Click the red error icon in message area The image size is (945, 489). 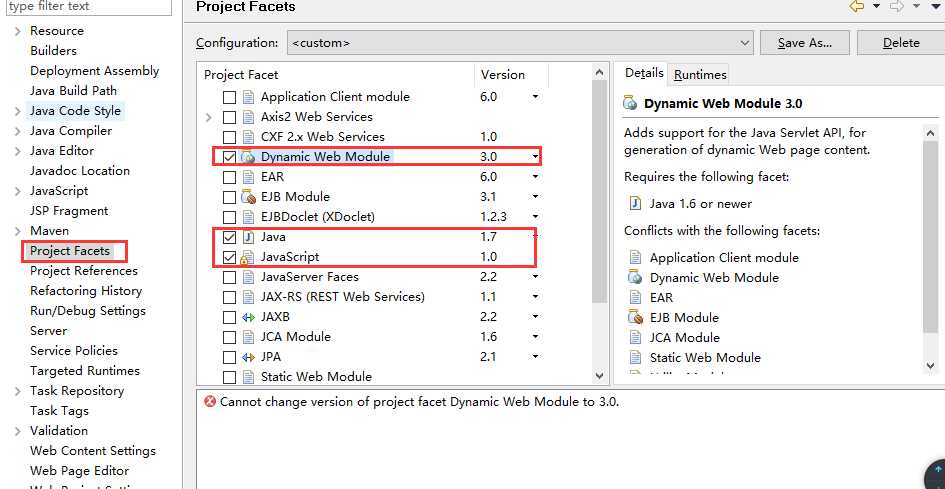(x=210, y=402)
